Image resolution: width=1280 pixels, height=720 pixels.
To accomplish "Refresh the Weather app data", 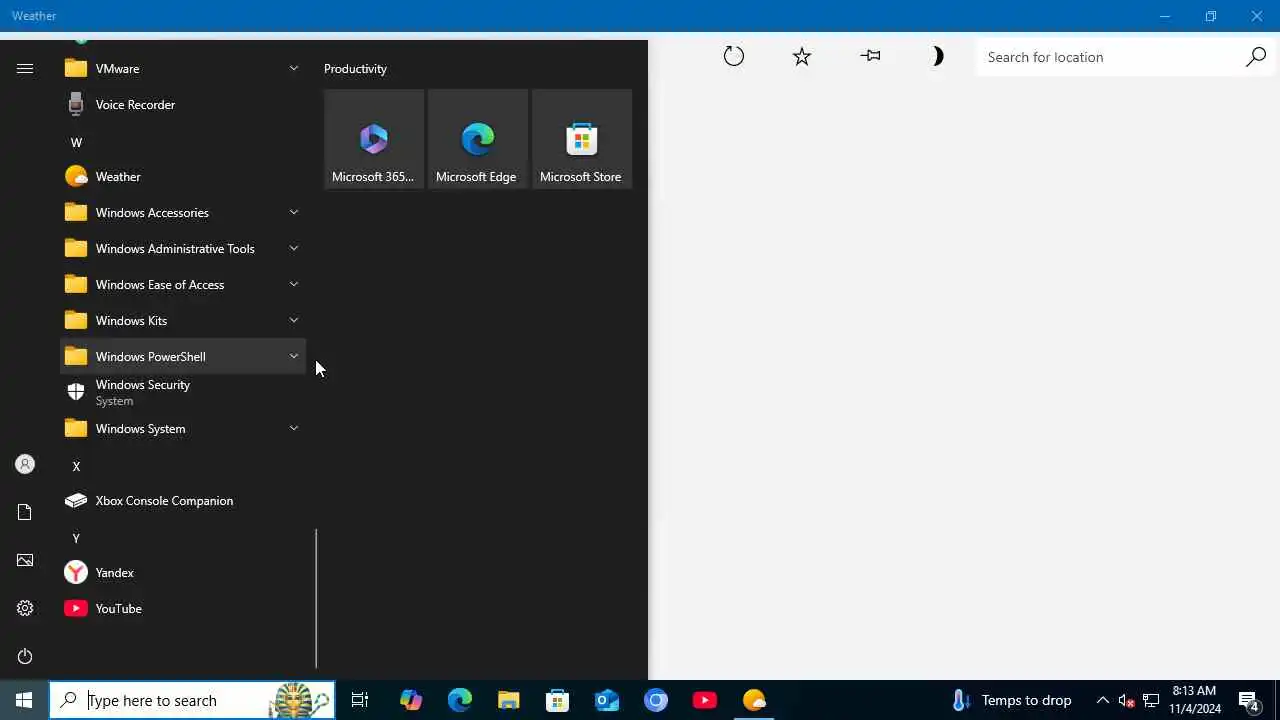I will point(734,57).
